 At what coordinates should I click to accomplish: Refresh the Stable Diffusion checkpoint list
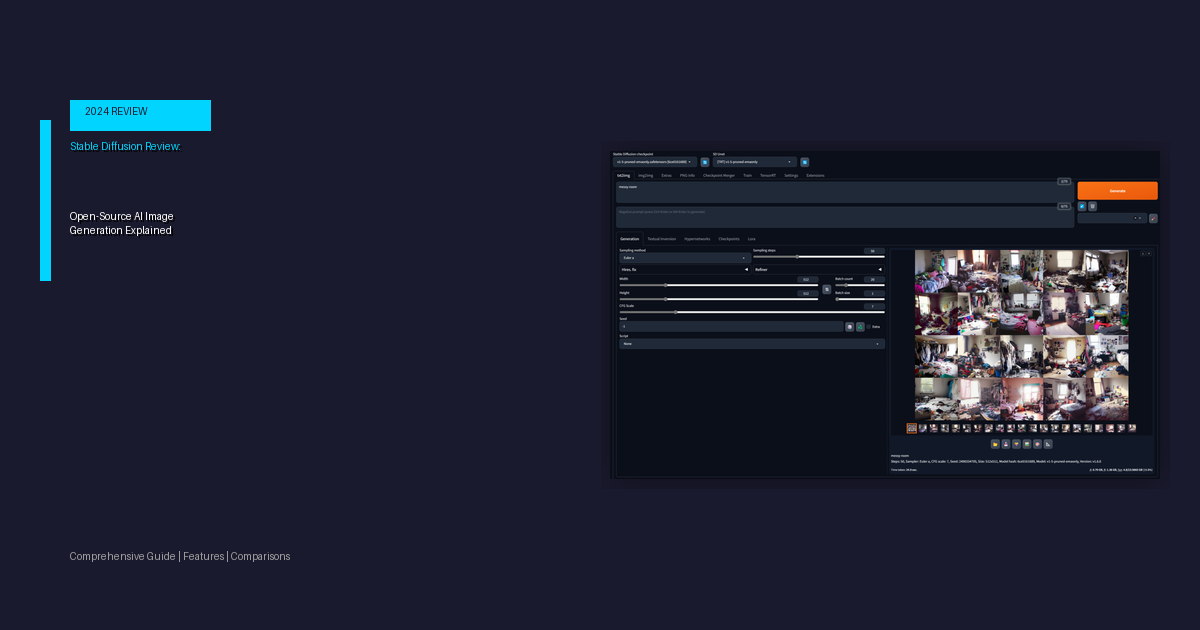(x=705, y=162)
